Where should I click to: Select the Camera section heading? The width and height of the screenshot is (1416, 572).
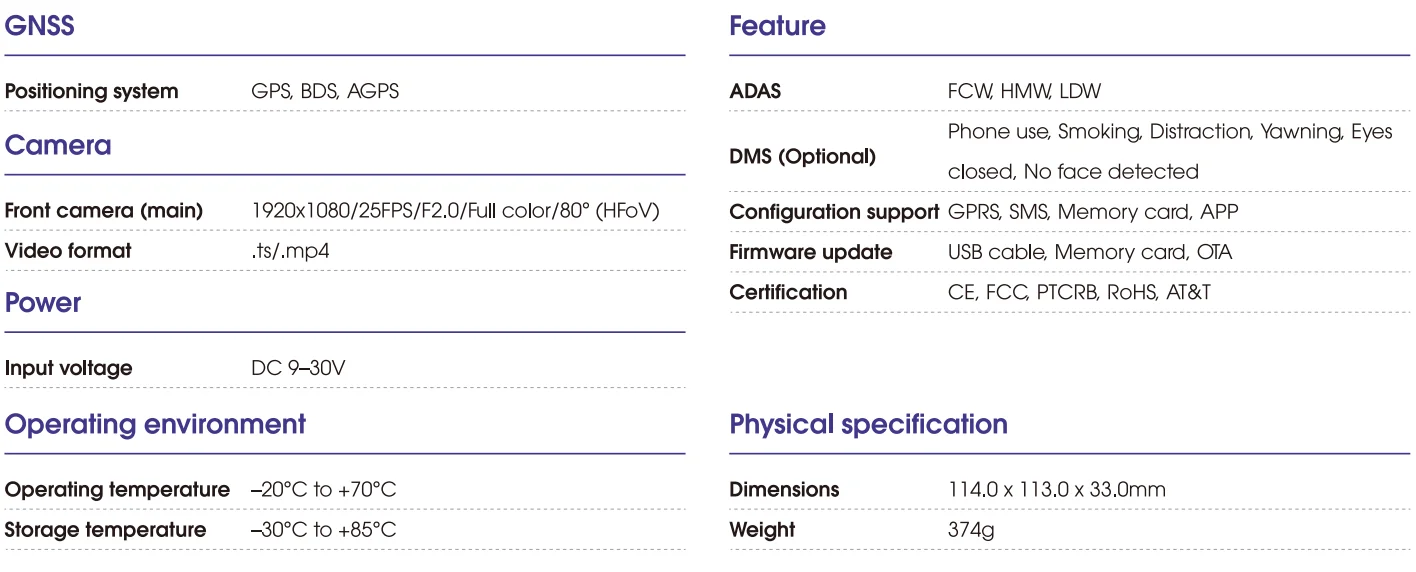pyautogui.click(x=58, y=146)
